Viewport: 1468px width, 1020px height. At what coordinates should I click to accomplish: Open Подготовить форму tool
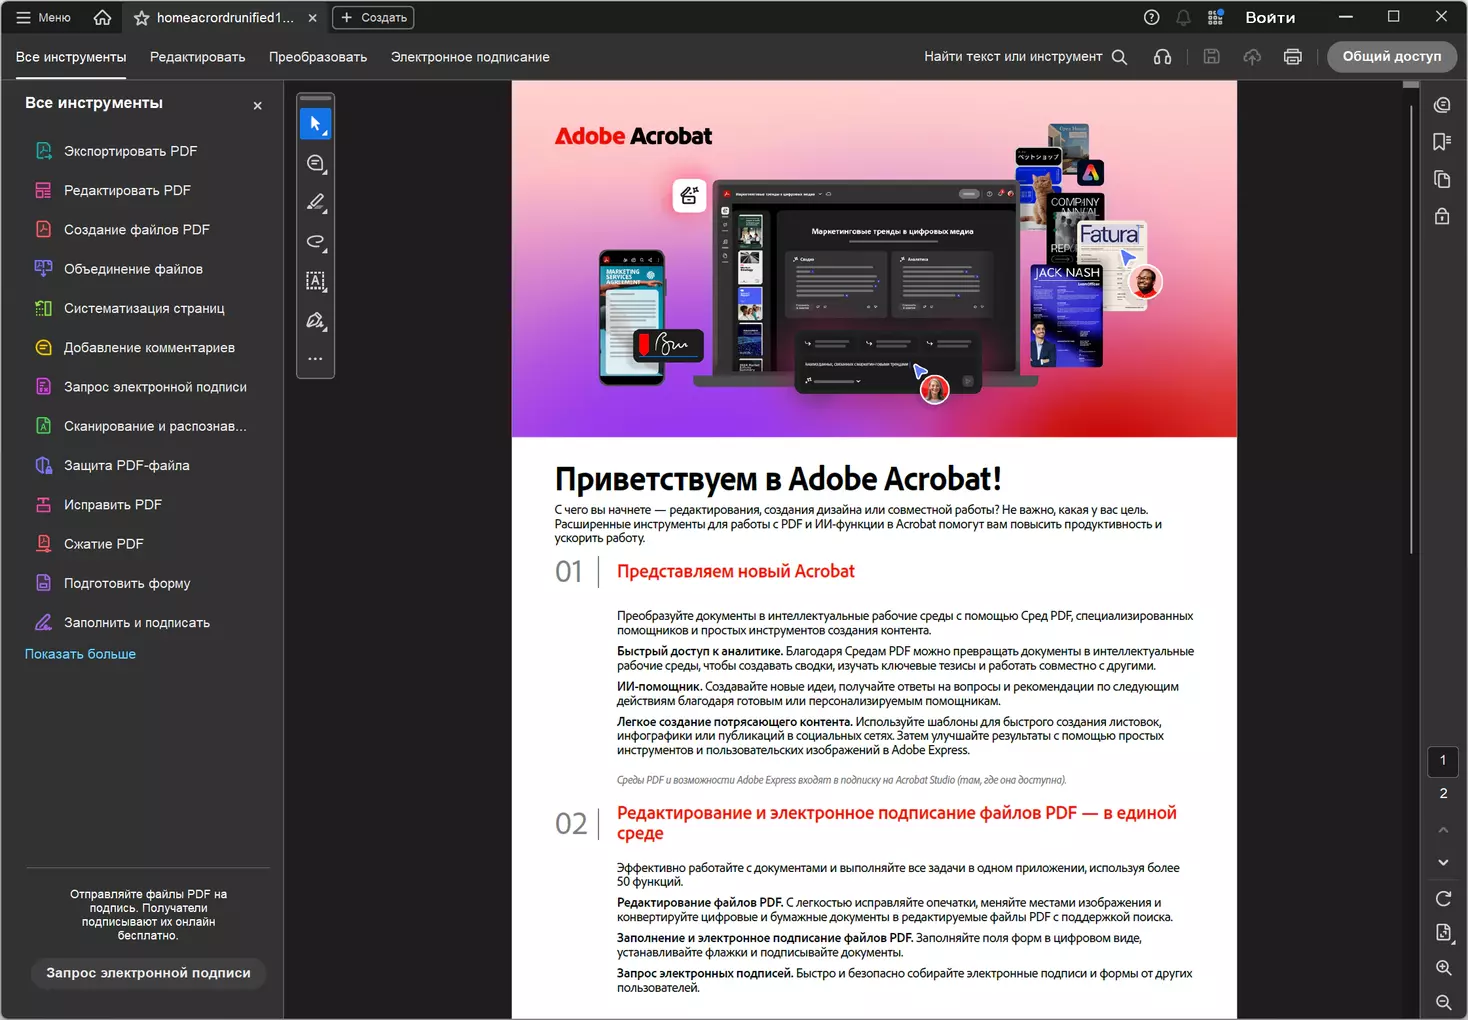tap(143, 583)
